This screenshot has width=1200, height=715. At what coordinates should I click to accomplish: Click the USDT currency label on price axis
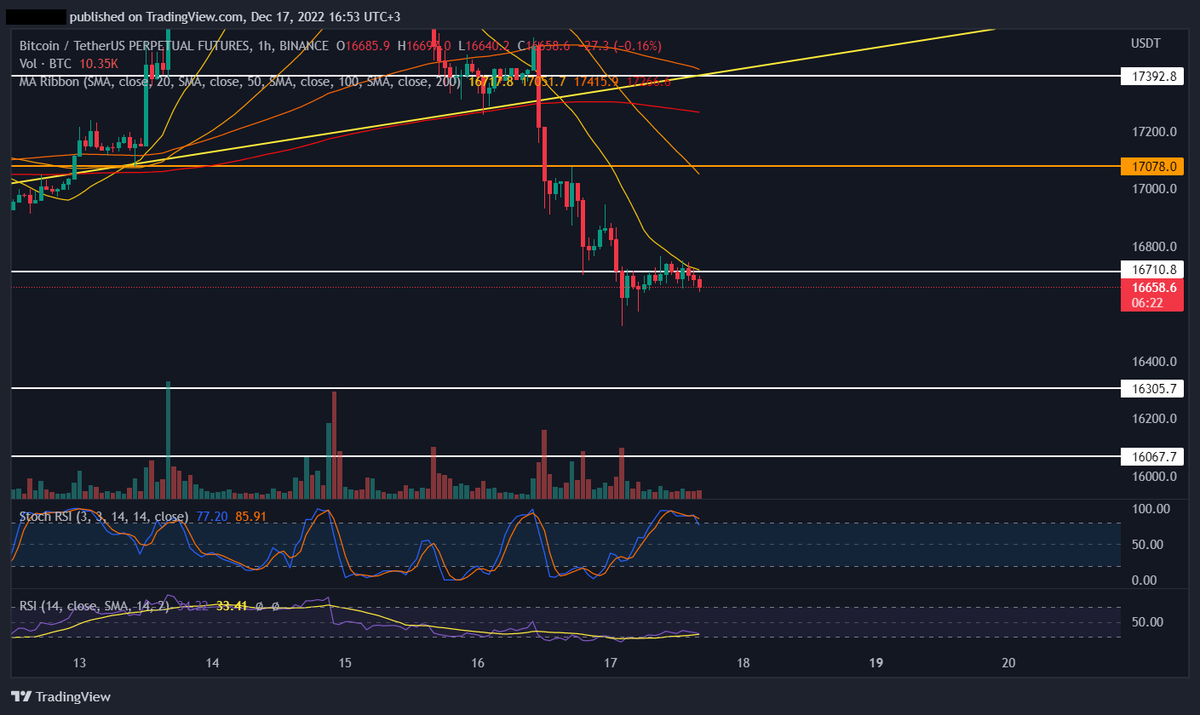1144,45
